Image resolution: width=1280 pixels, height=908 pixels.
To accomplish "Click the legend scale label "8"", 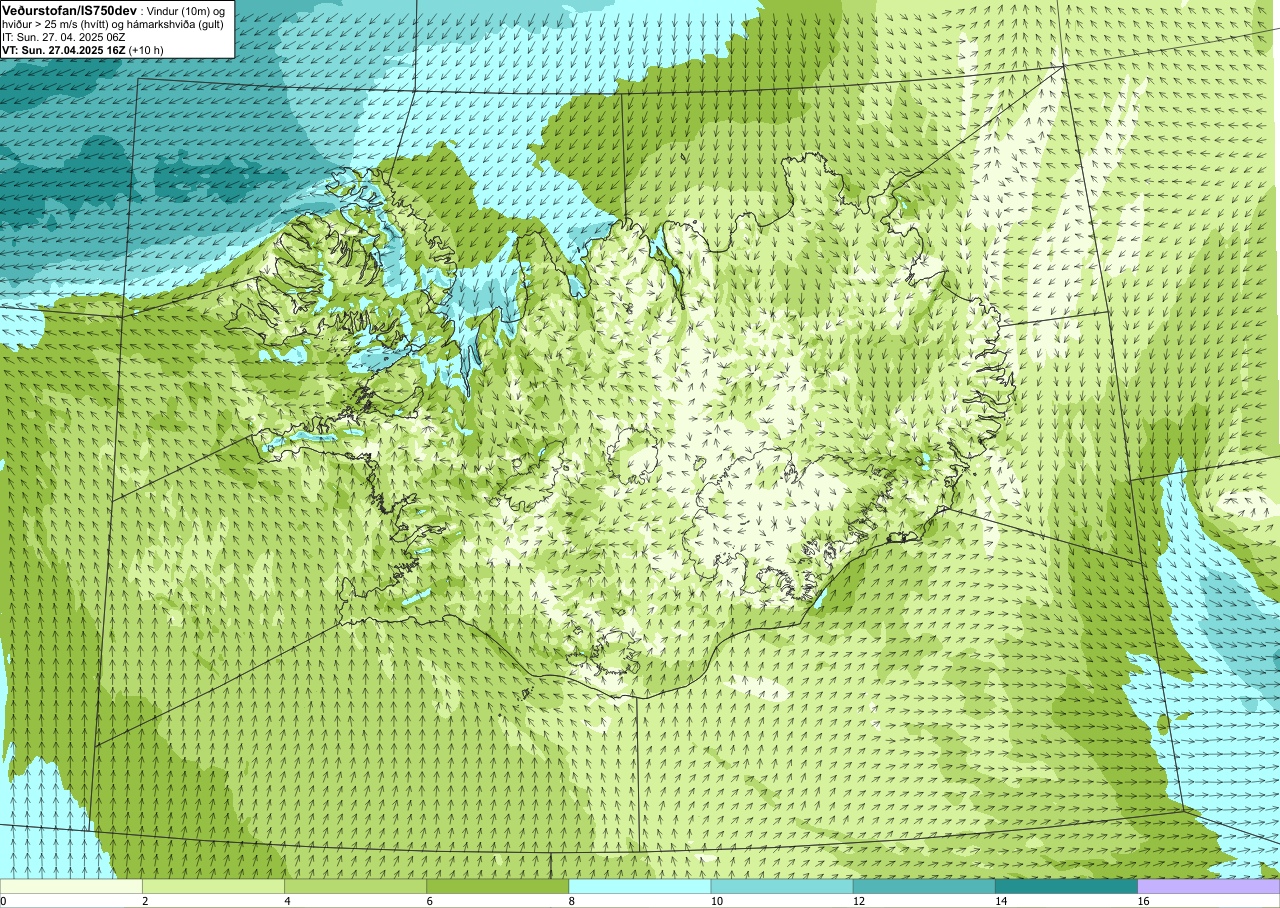I will tap(572, 901).
